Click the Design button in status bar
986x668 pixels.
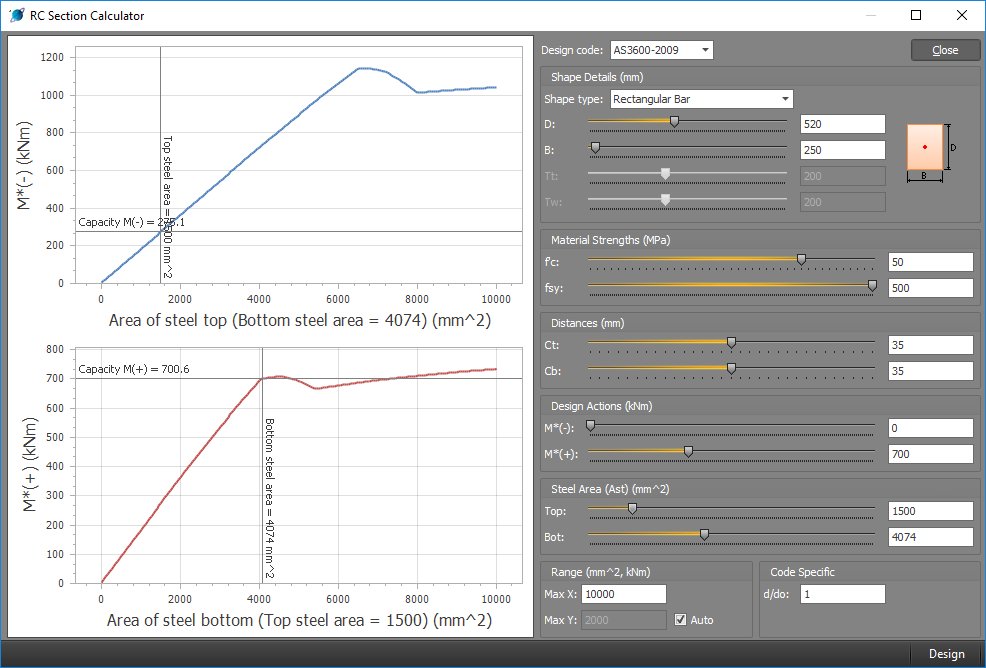tap(946, 654)
